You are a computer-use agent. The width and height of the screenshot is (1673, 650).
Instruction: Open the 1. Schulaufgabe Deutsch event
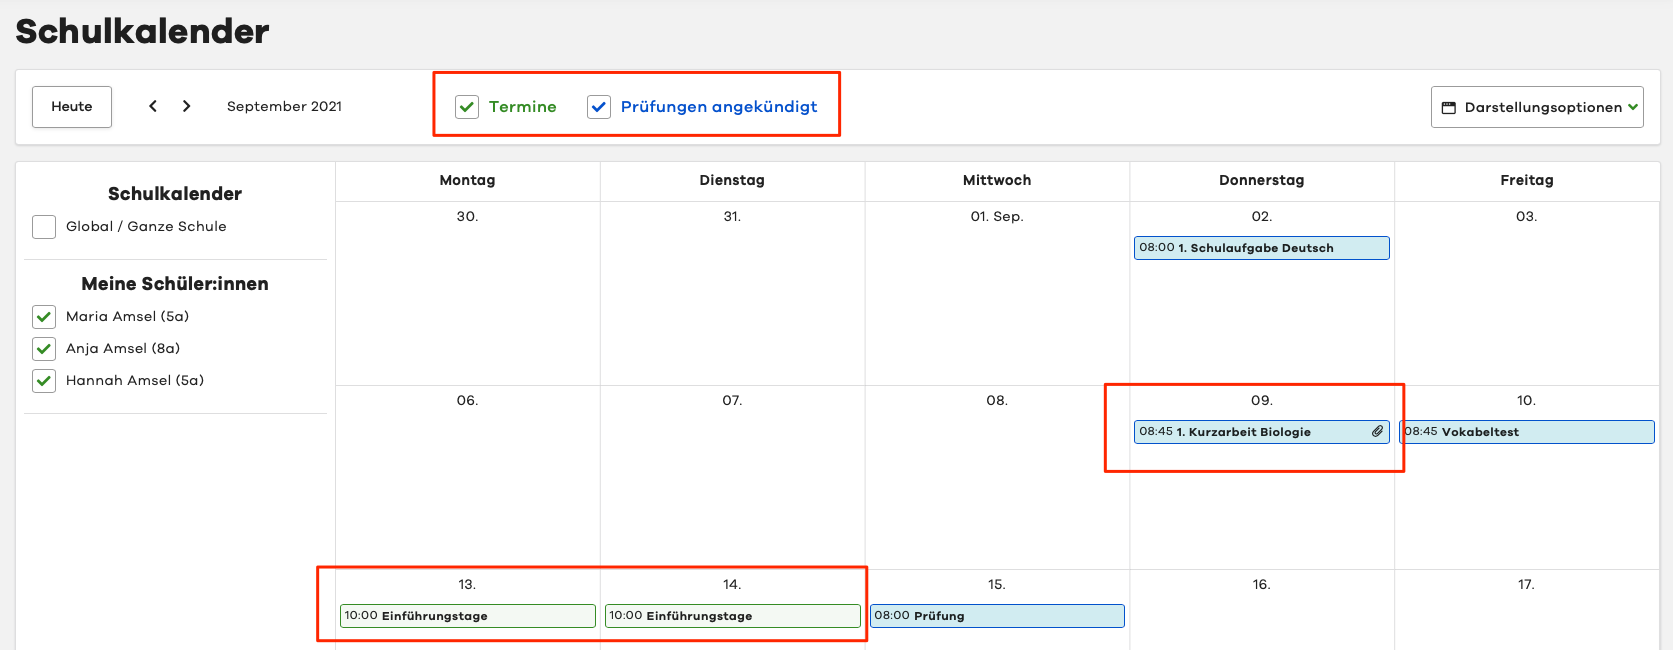[1260, 248]
